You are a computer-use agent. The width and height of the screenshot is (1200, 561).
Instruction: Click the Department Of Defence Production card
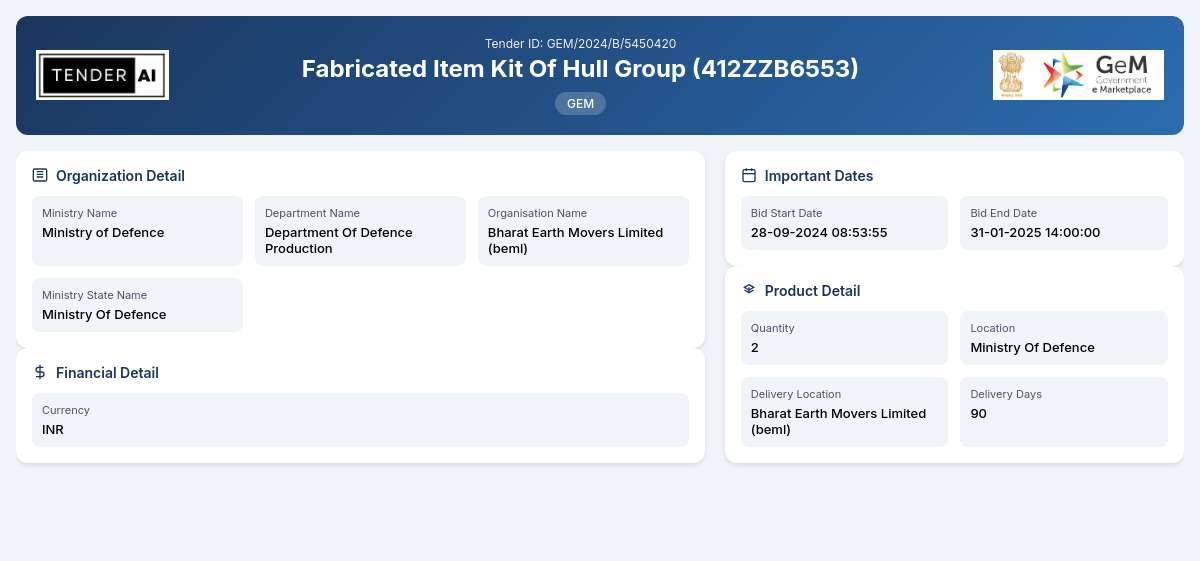360,231
